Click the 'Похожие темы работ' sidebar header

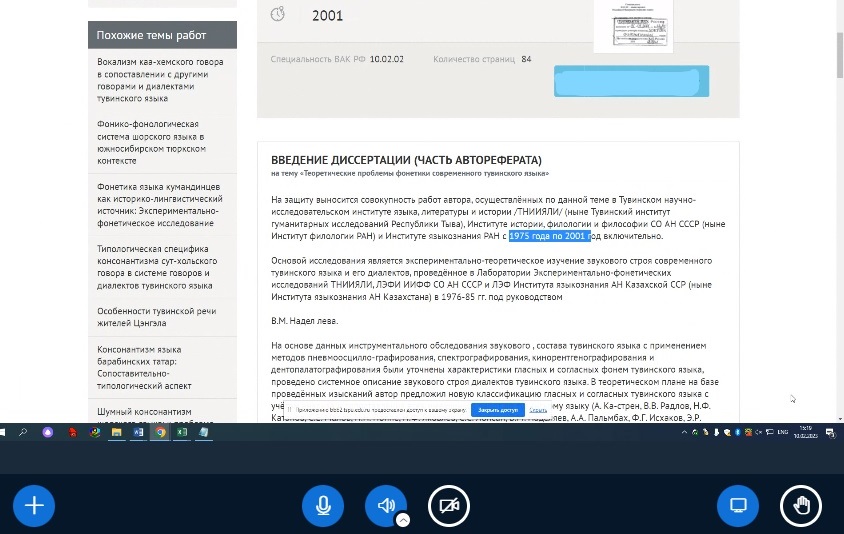(162, 35)
